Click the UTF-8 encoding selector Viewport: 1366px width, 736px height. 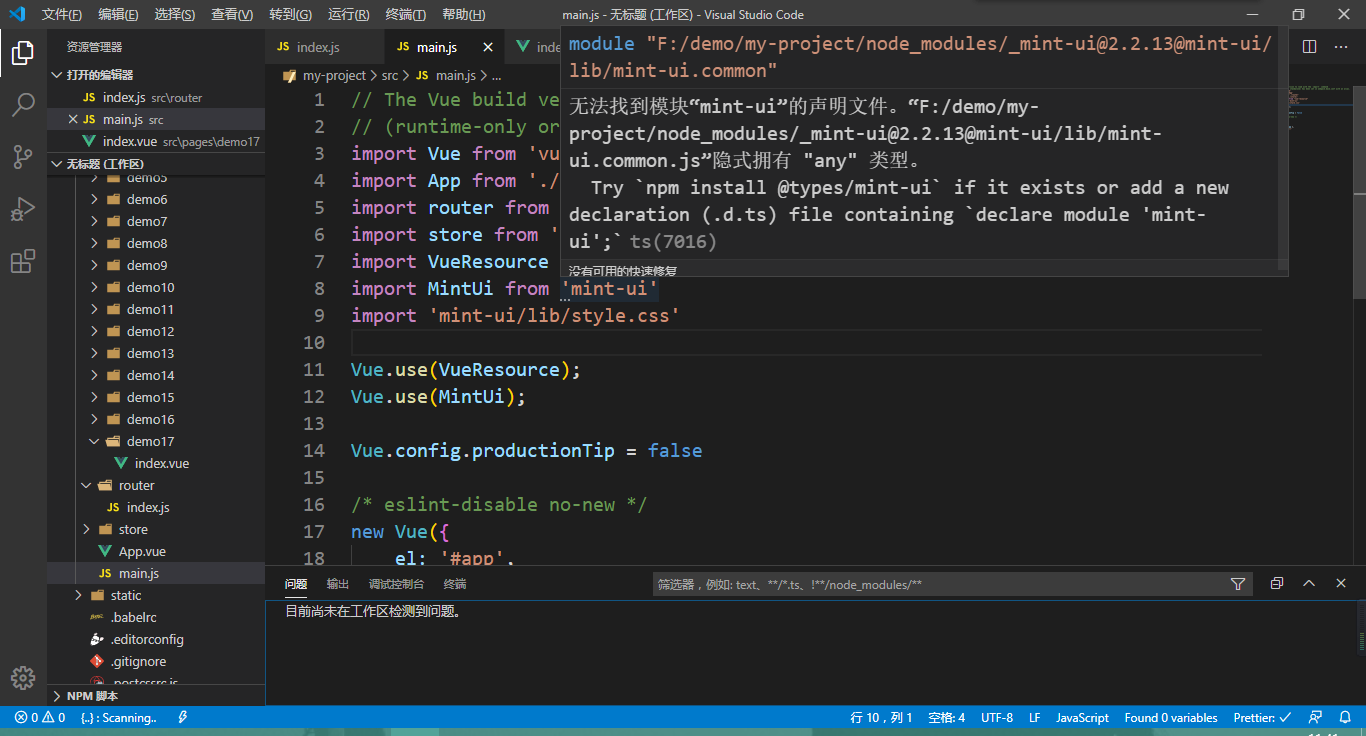pos(996,717)
